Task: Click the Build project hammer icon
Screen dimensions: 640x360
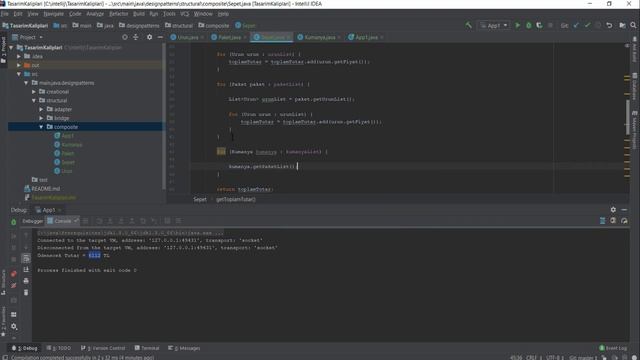Action: (469, 25)
